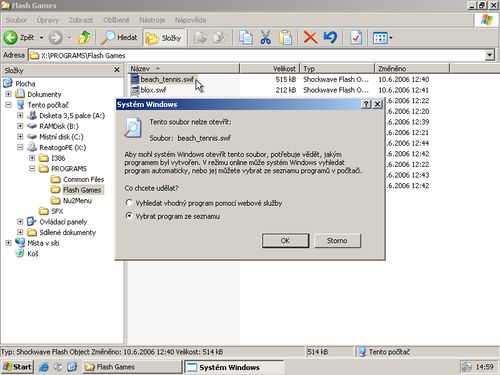
Task: Click the address path field
Action: pos(257,55)
